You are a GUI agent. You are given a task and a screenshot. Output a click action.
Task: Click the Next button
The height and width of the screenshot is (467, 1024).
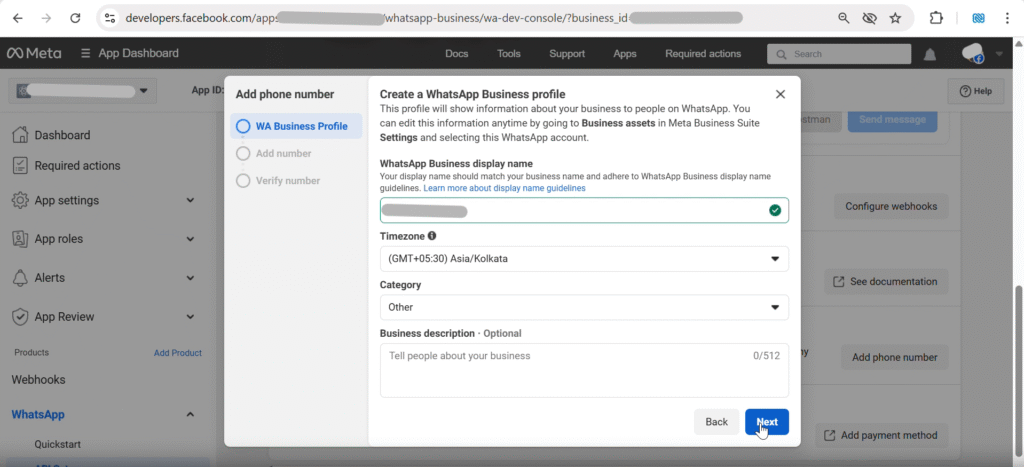point(767,422)
